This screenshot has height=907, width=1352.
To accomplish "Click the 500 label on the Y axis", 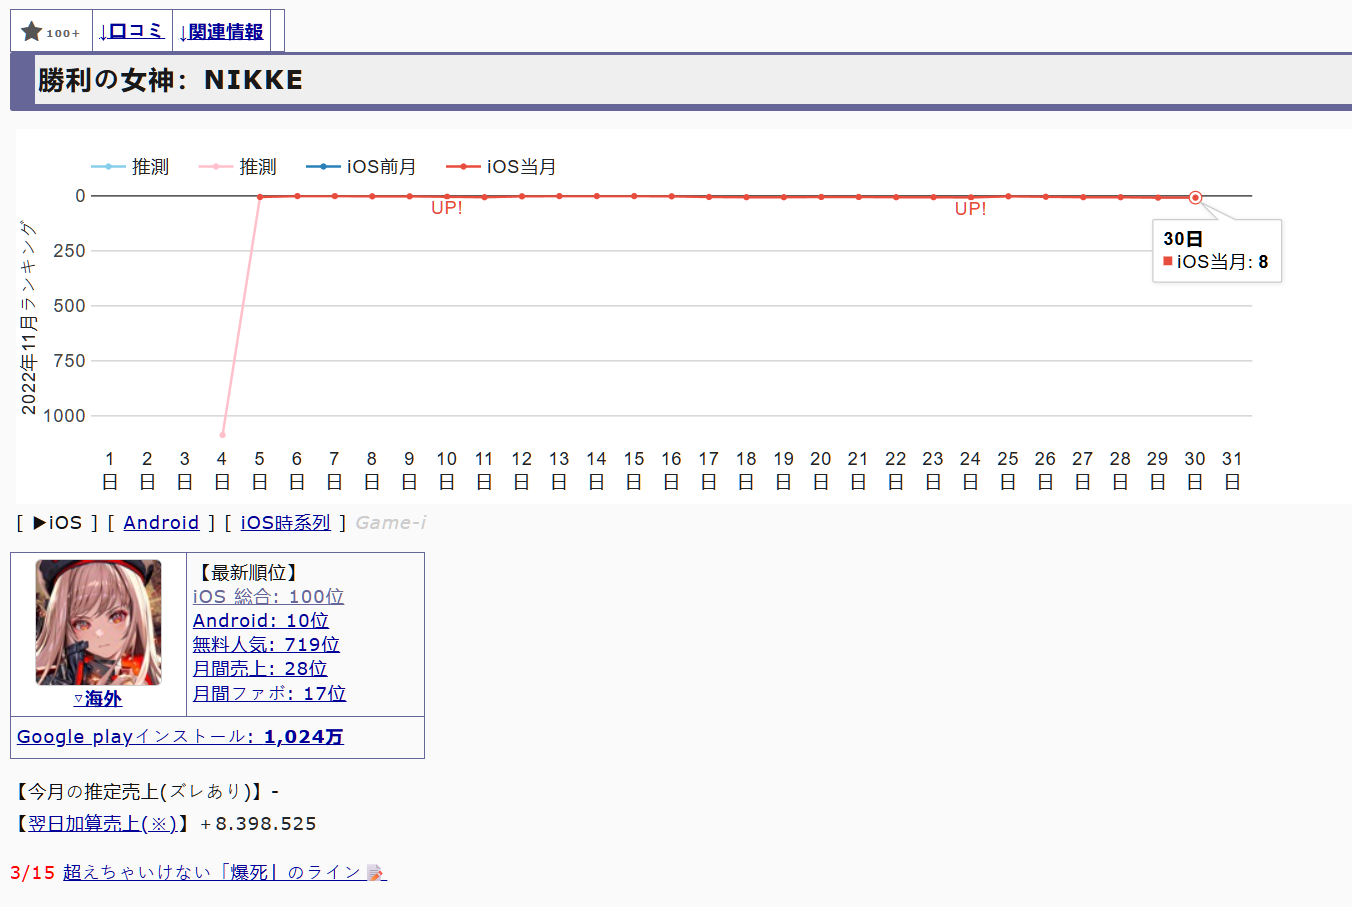I will (69, 306).
